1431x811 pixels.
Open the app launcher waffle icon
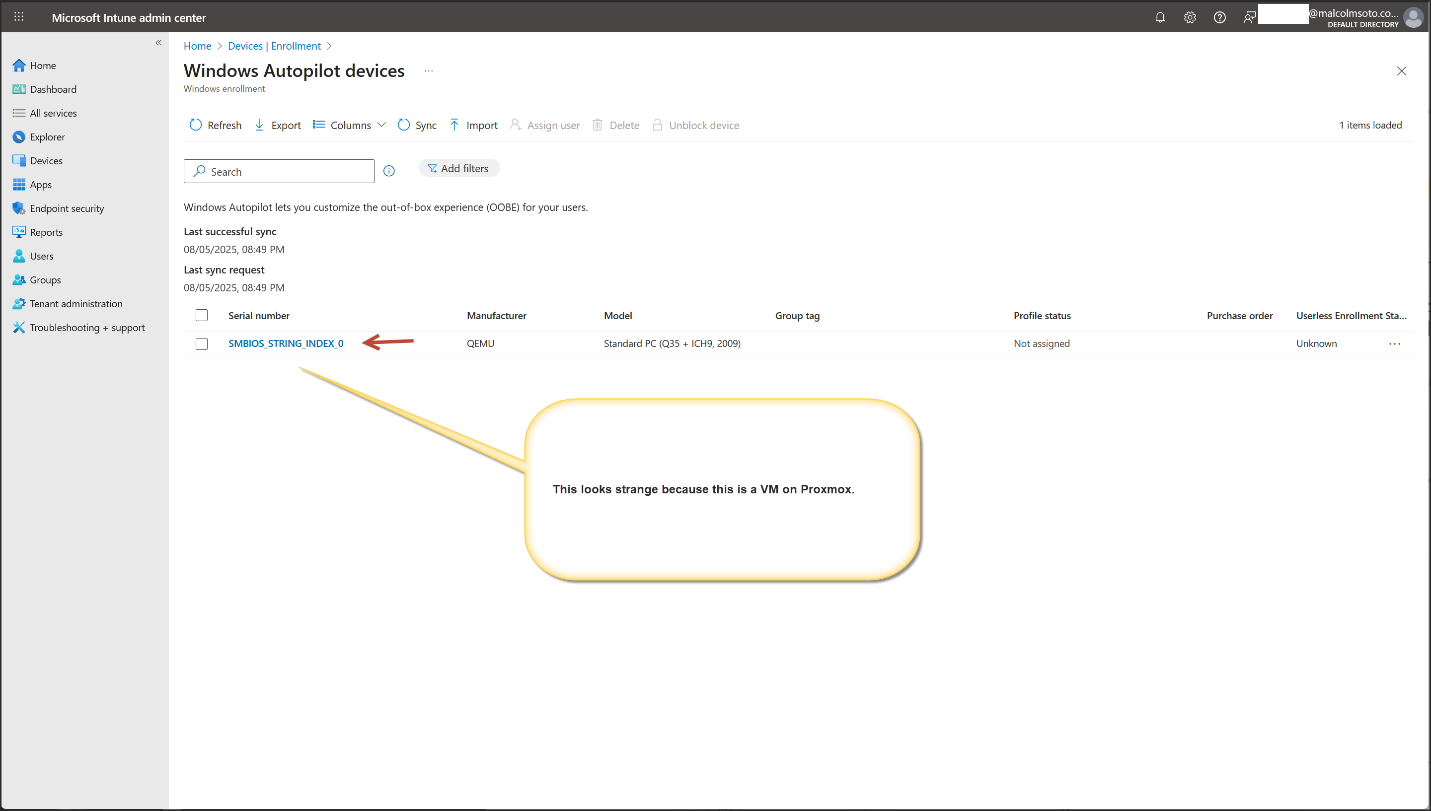pyautogui.click(x=19, y=17)
